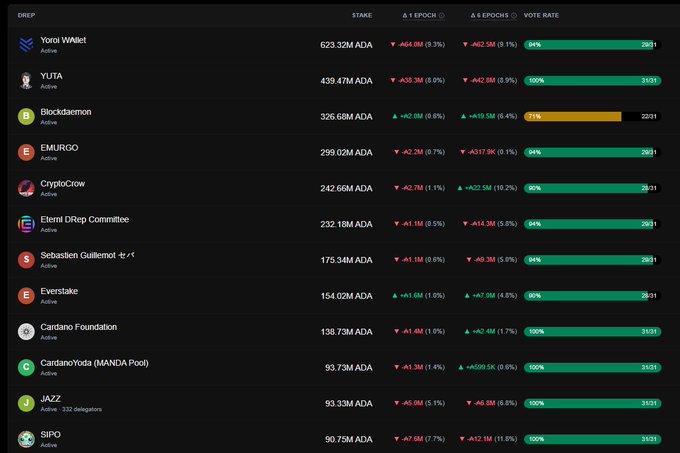Click the JAZZ avatar icon
Image resolution: width=680 pixels, height=453 pixels.
click(x=26, y=403)
